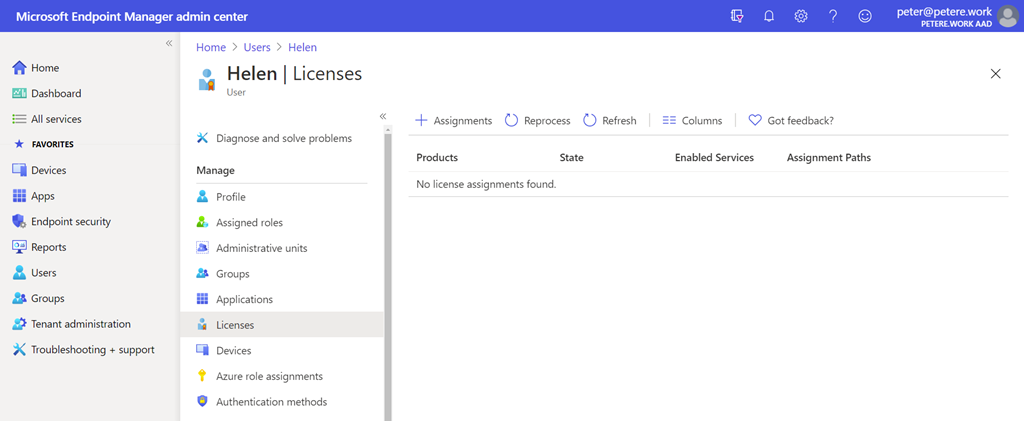This screenshot has width=1024, height=421.
Task: Click the feedback smiley icon
Action: point(865,16)
